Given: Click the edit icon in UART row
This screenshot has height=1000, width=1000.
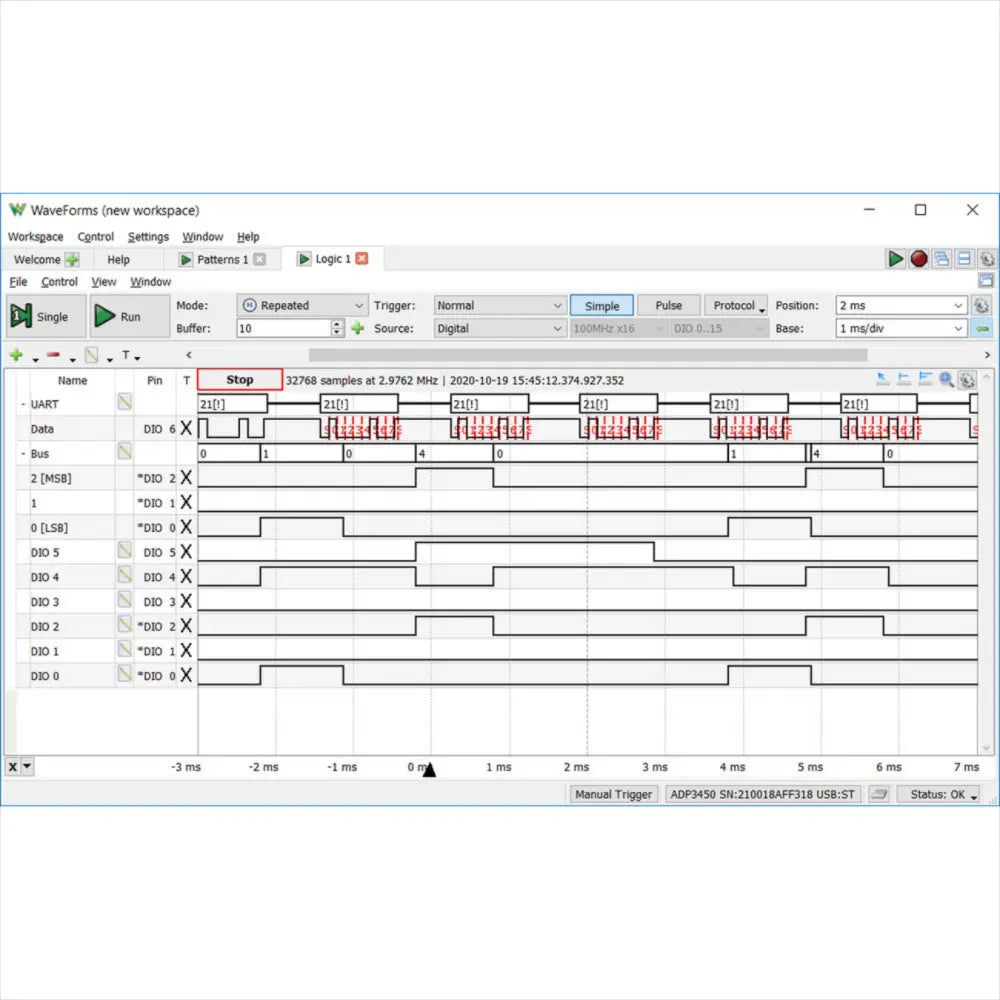Looking at the screenshot, I should [125, 404].
